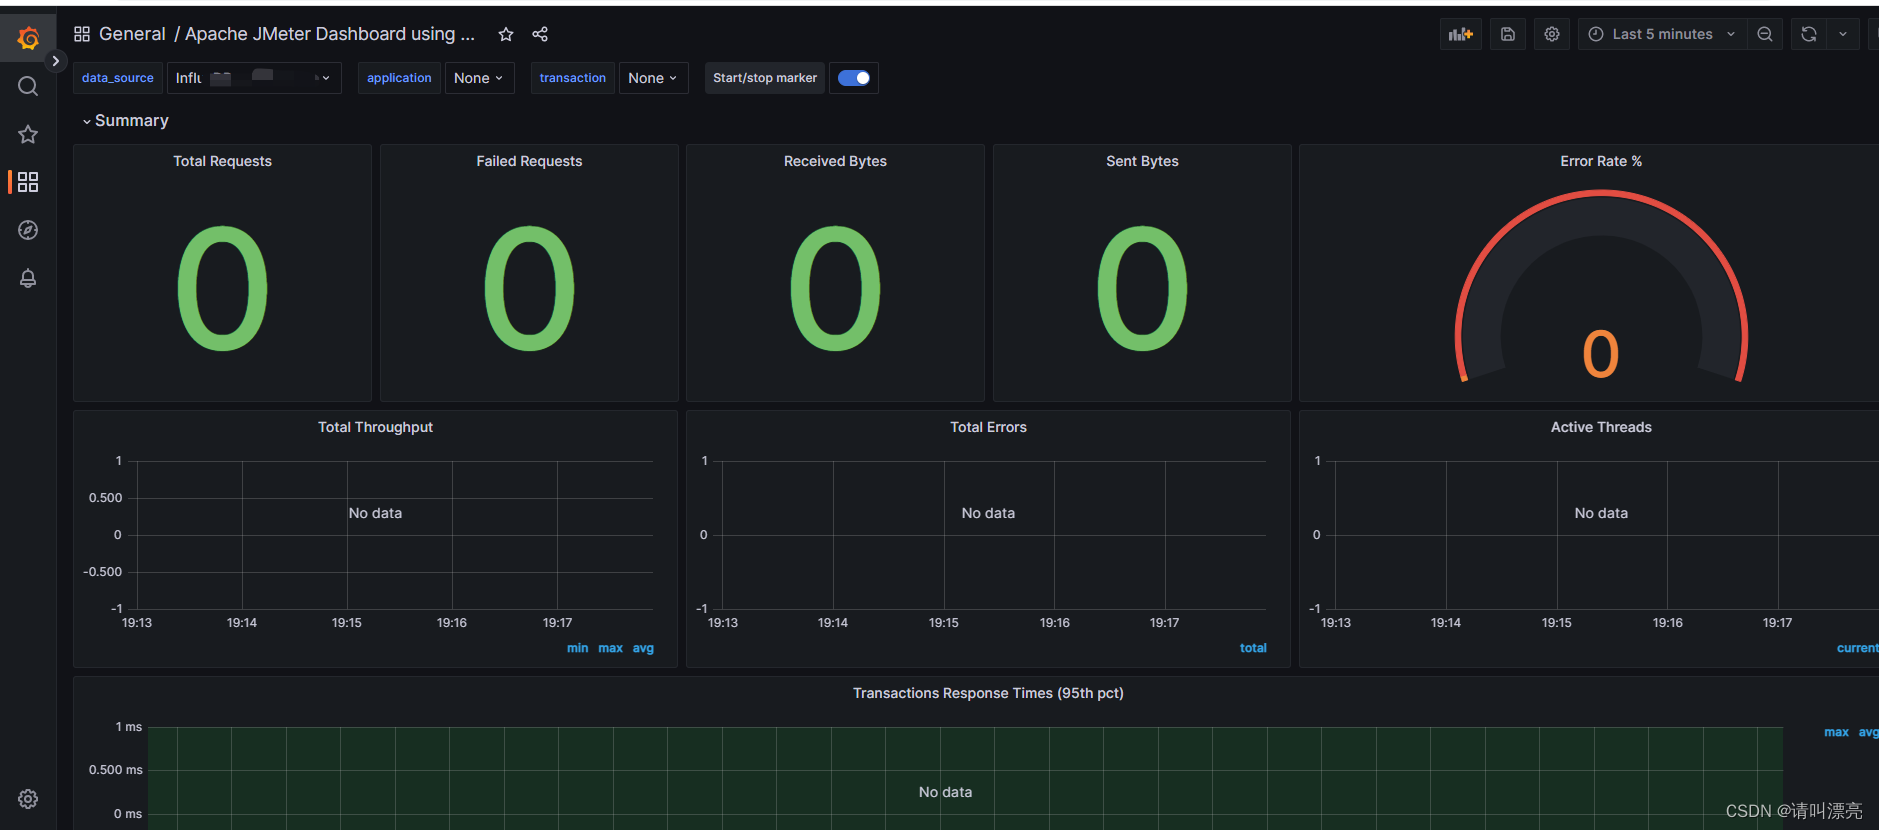Open the application None dropdown
Screen dimensions: 1879x830
tap(479, 78)
